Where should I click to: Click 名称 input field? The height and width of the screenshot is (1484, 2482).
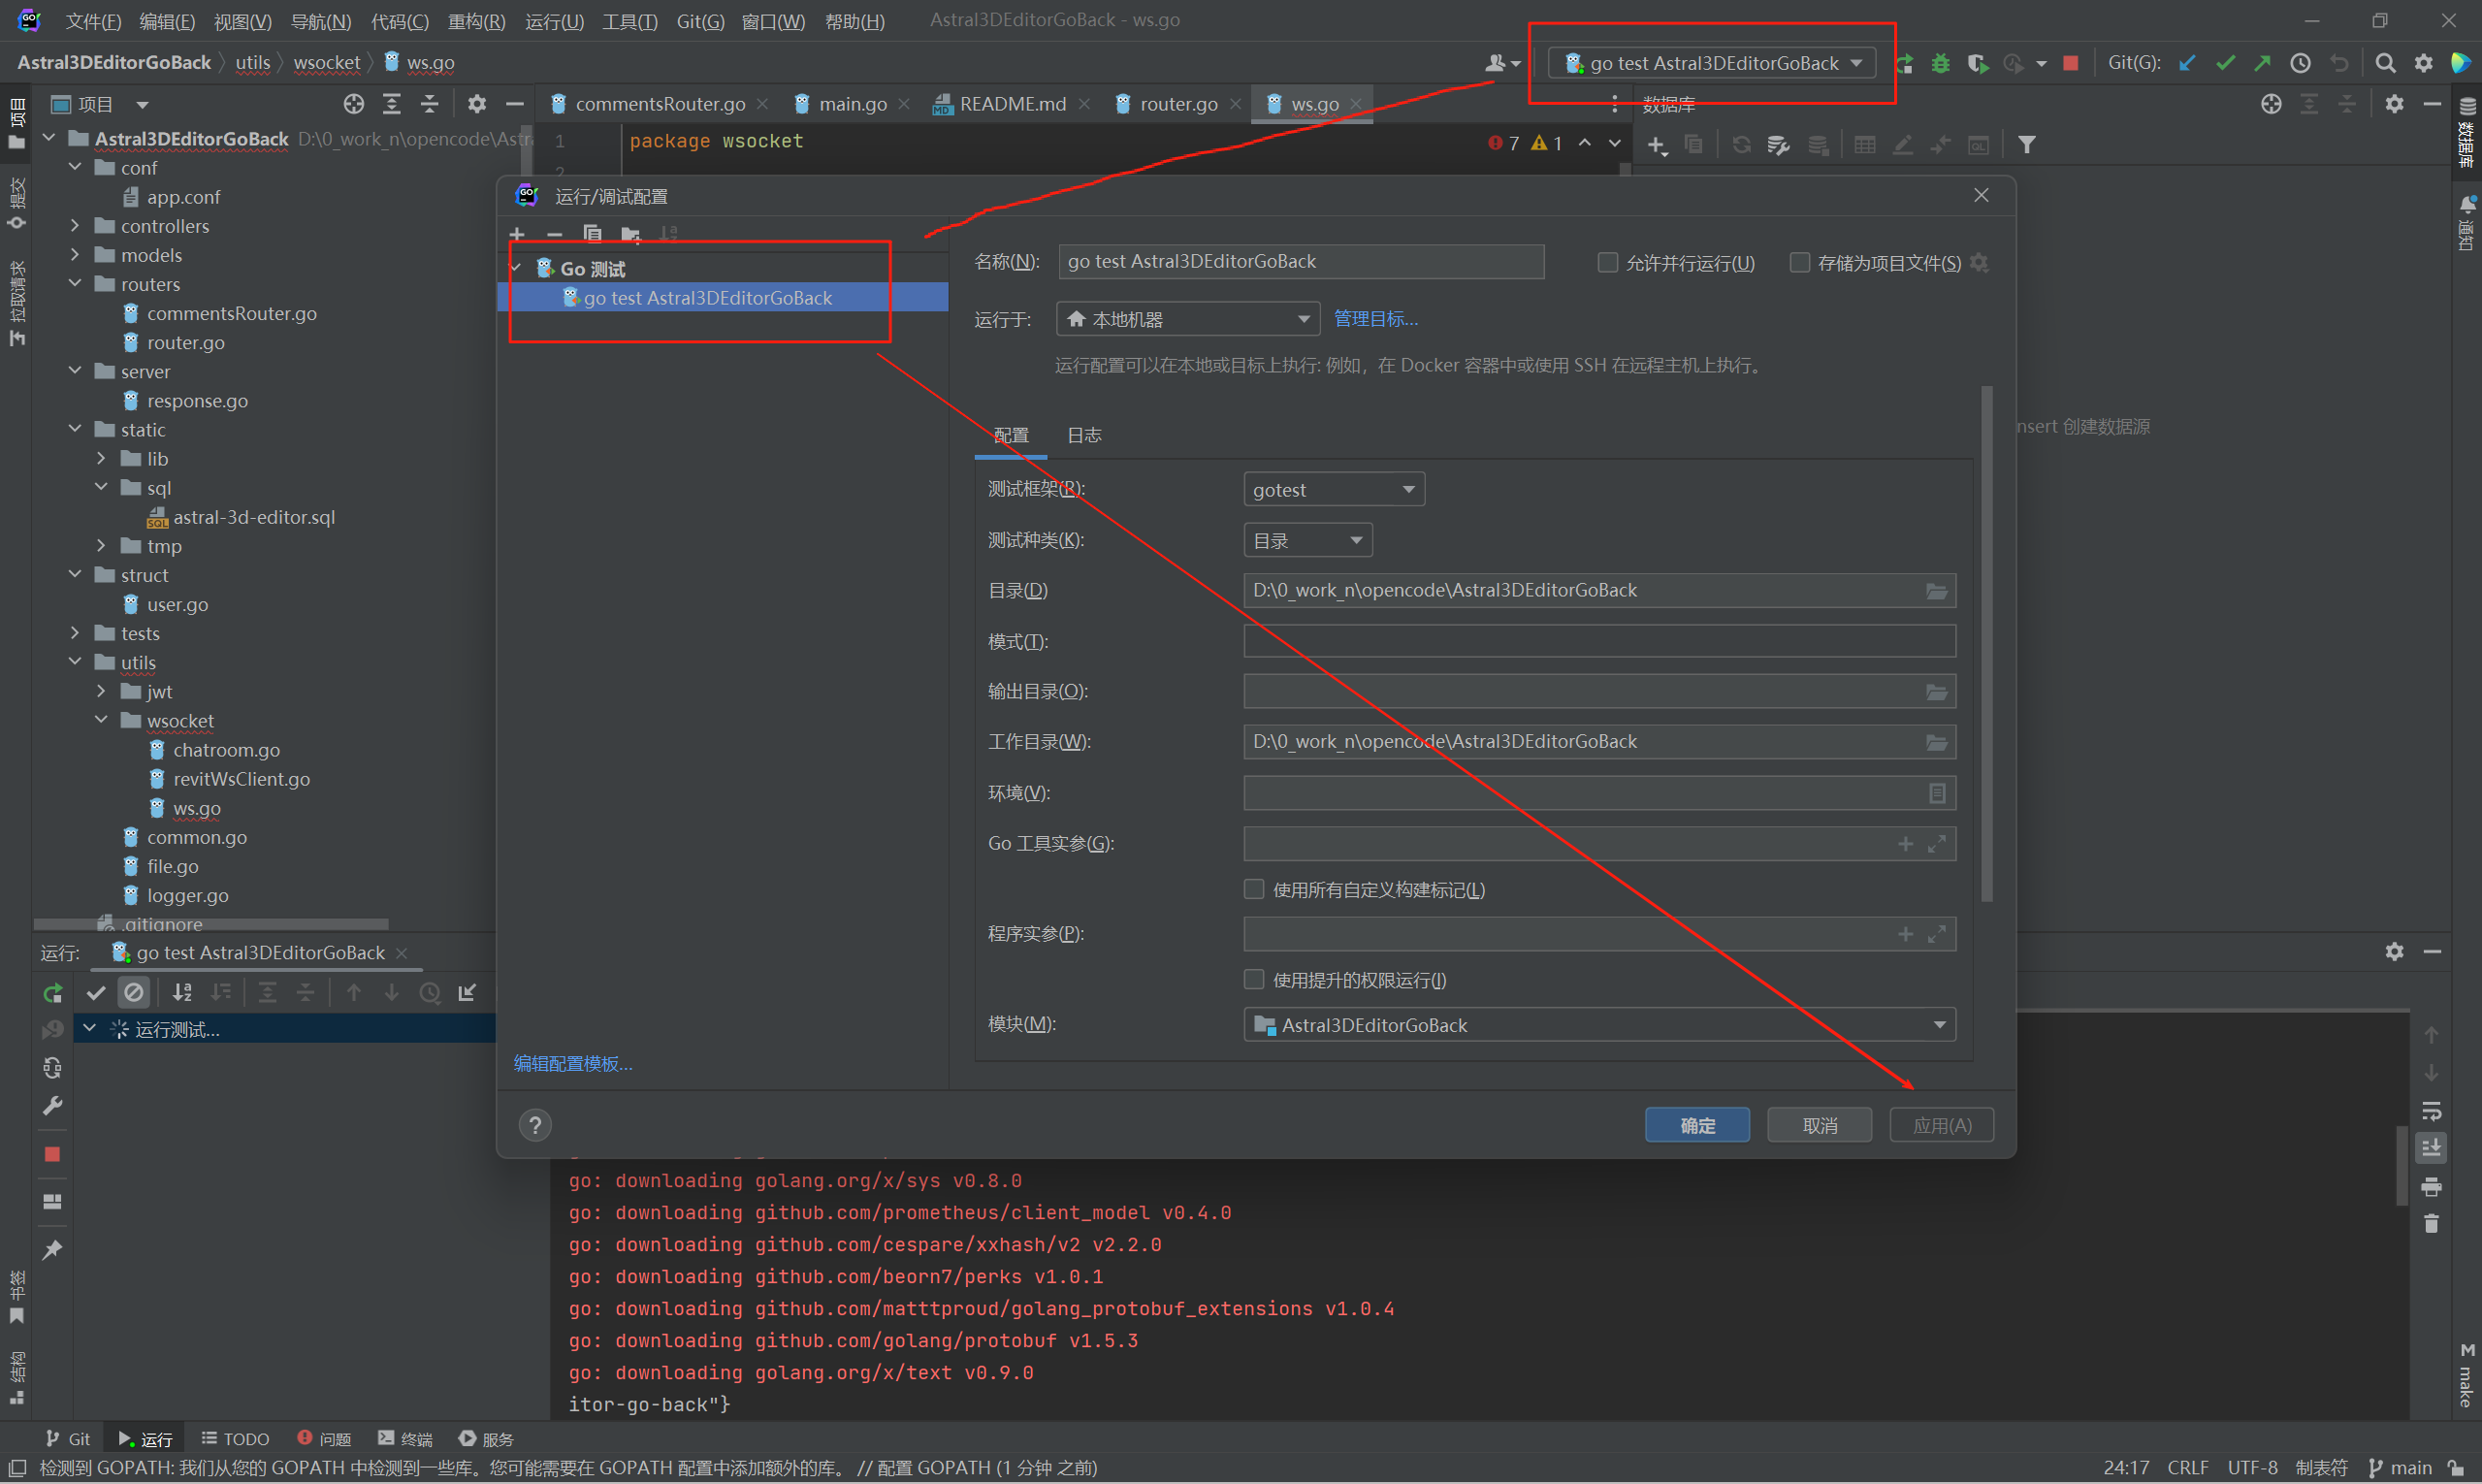click(1301, 262)
